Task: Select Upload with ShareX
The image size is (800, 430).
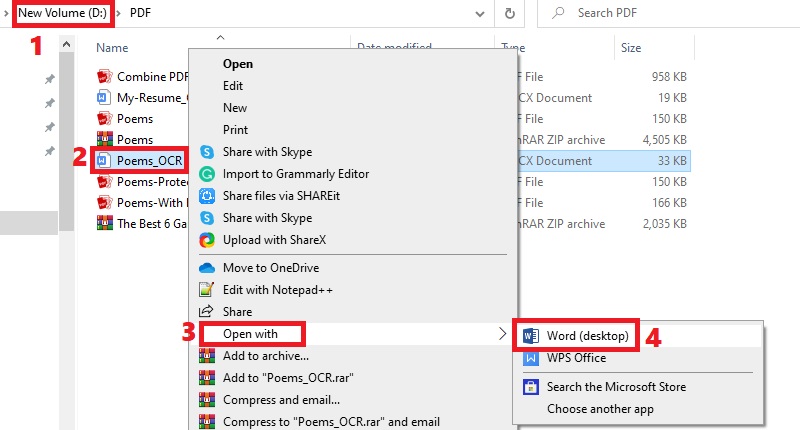Action: click(274, 240)
